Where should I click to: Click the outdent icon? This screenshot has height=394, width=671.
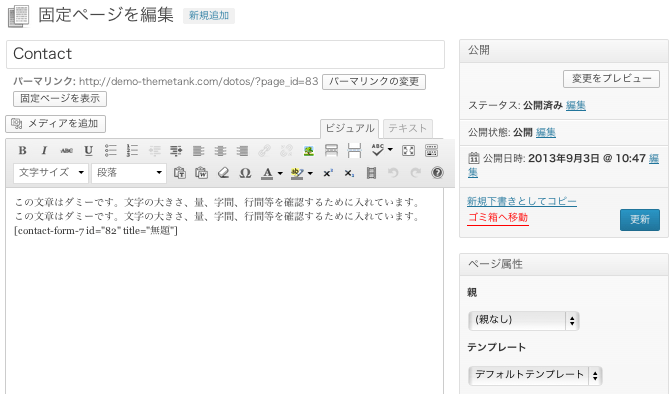pos(154,151)
